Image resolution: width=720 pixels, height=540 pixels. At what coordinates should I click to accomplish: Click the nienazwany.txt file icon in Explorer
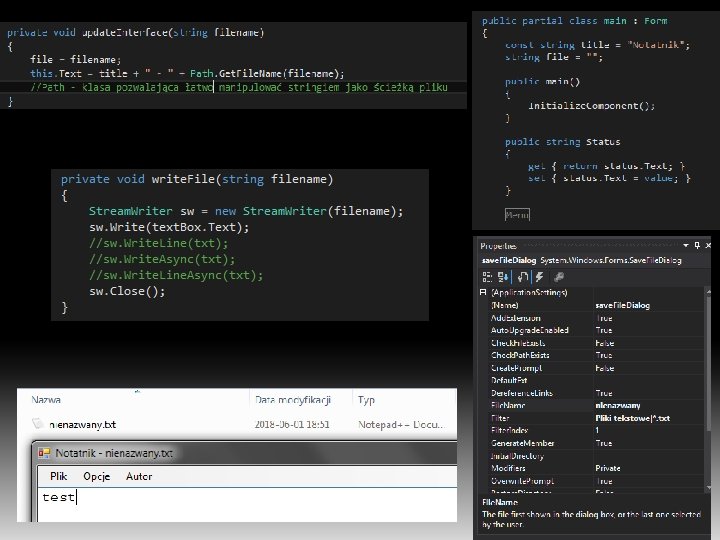click(x=38, y=423)
